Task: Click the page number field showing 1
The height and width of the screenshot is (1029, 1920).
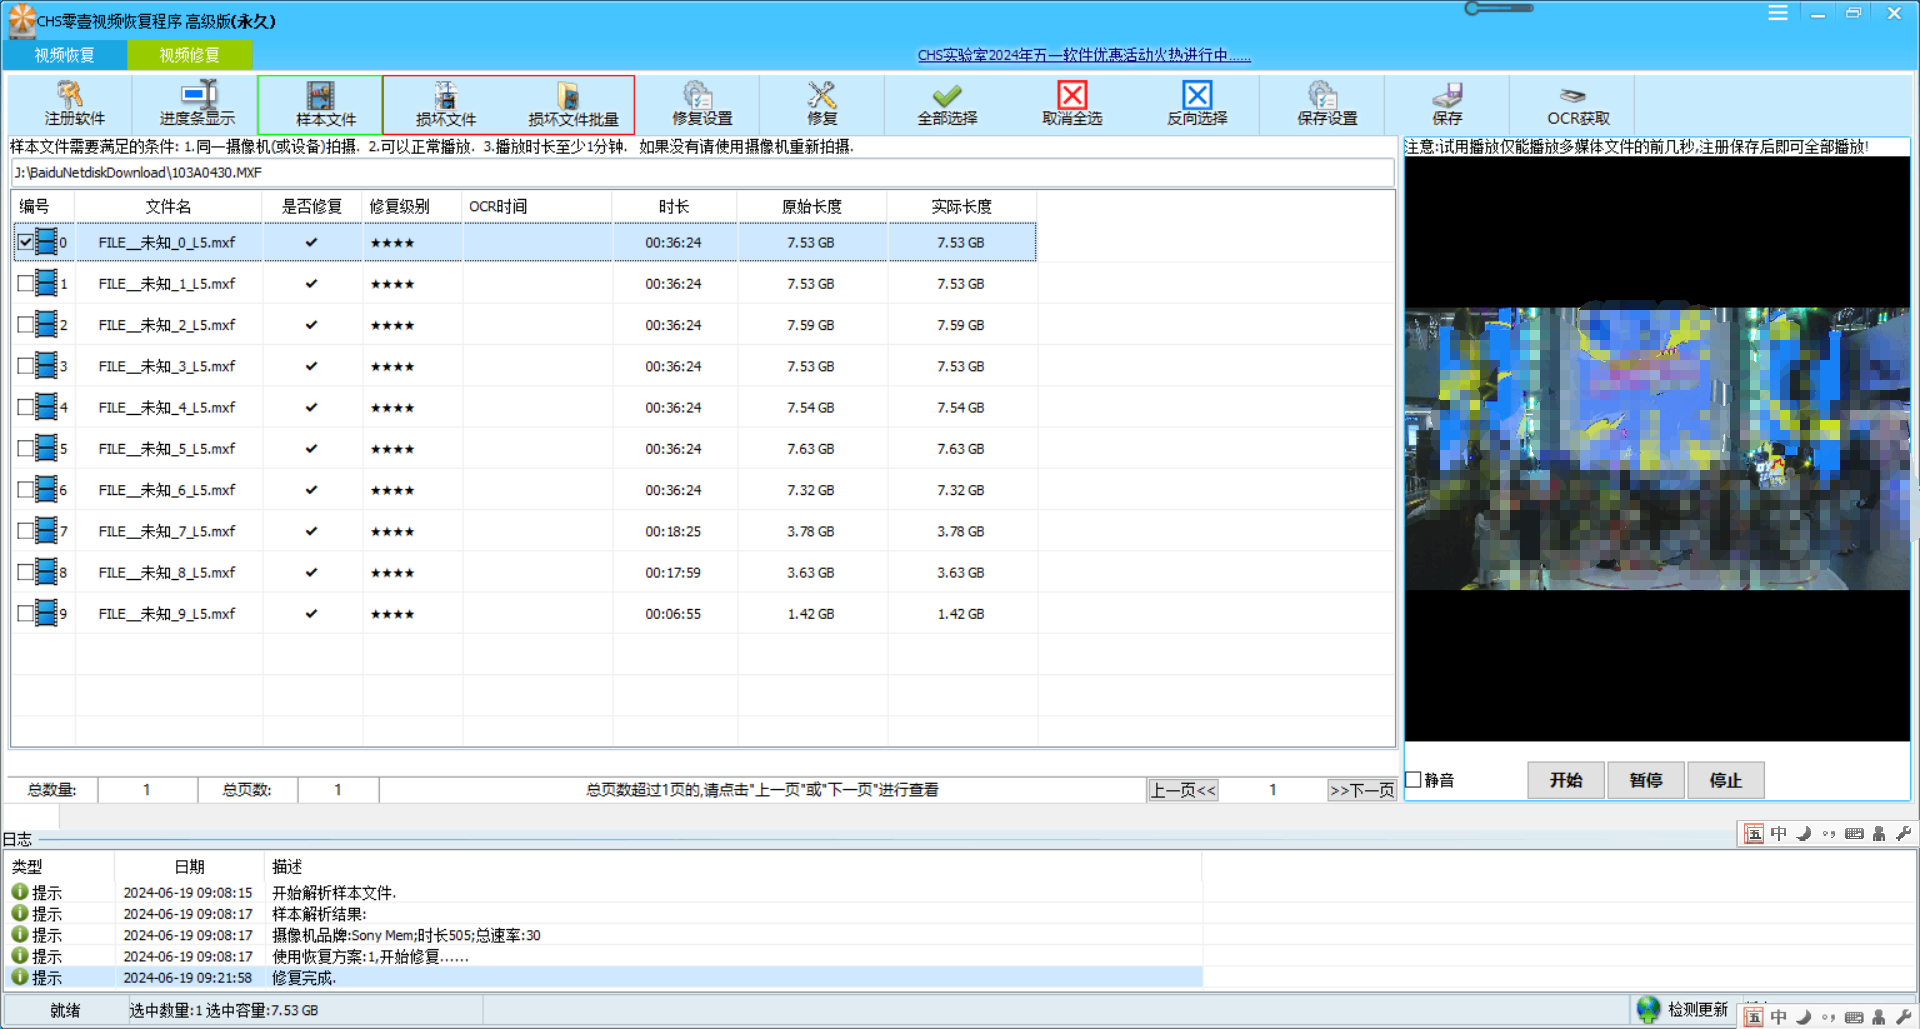Action: [1272, 790]
